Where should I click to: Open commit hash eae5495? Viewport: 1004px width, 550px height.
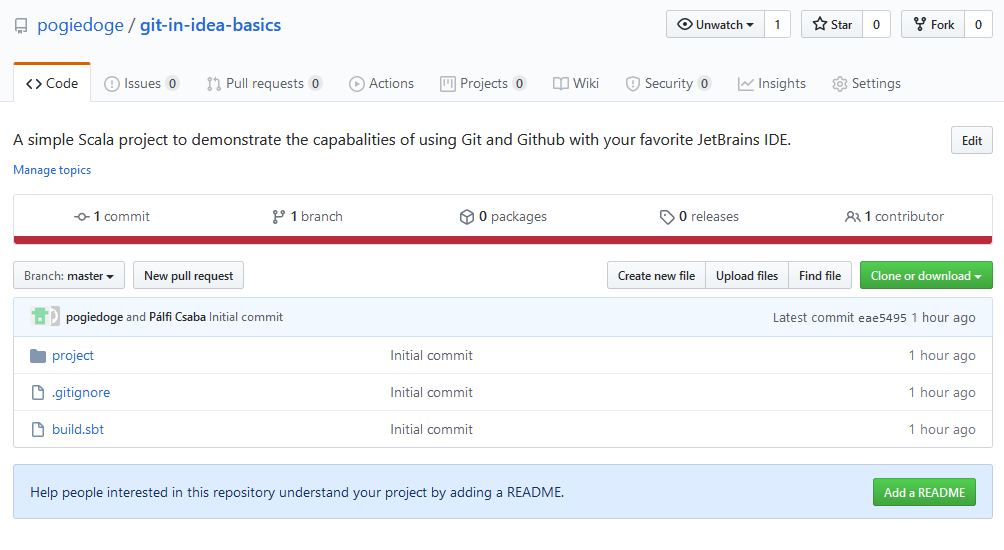coord(882,318)
